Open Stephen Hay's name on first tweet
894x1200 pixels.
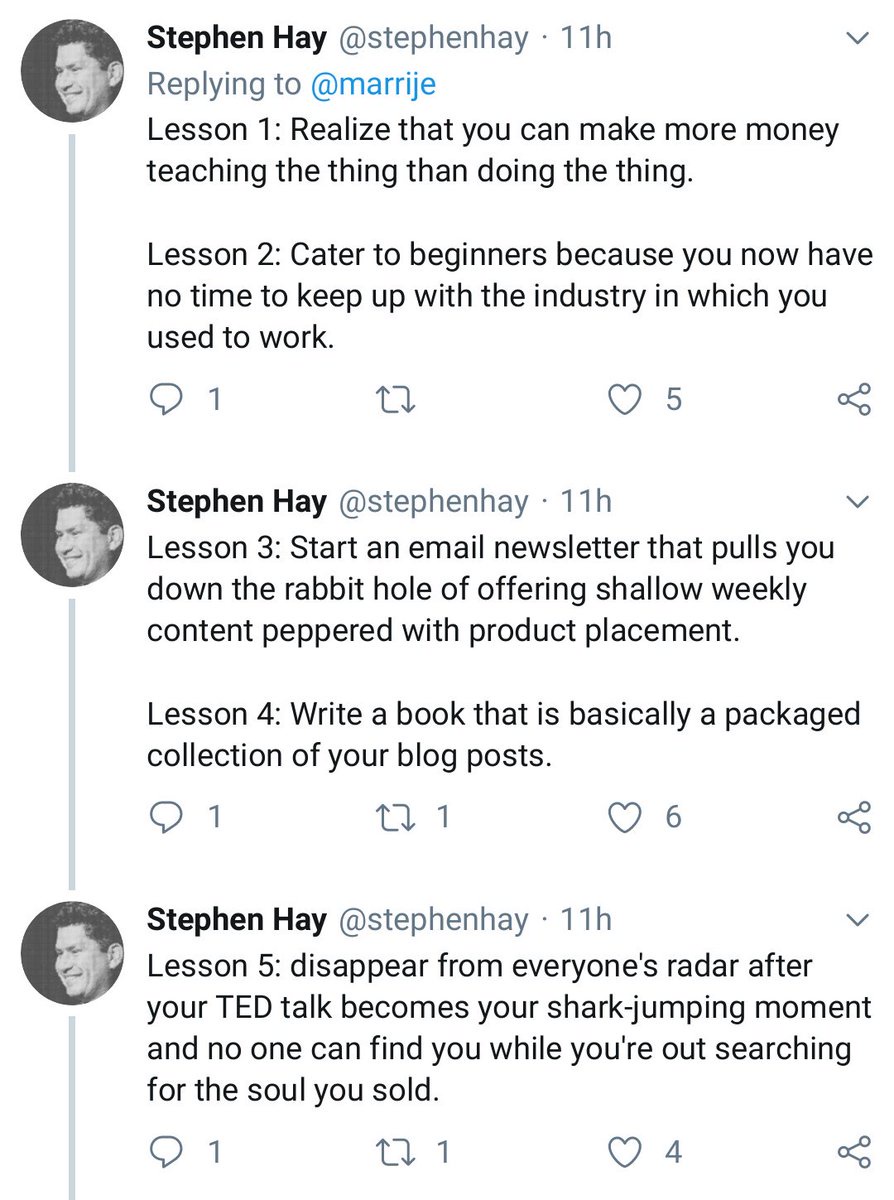pos(236,39)
